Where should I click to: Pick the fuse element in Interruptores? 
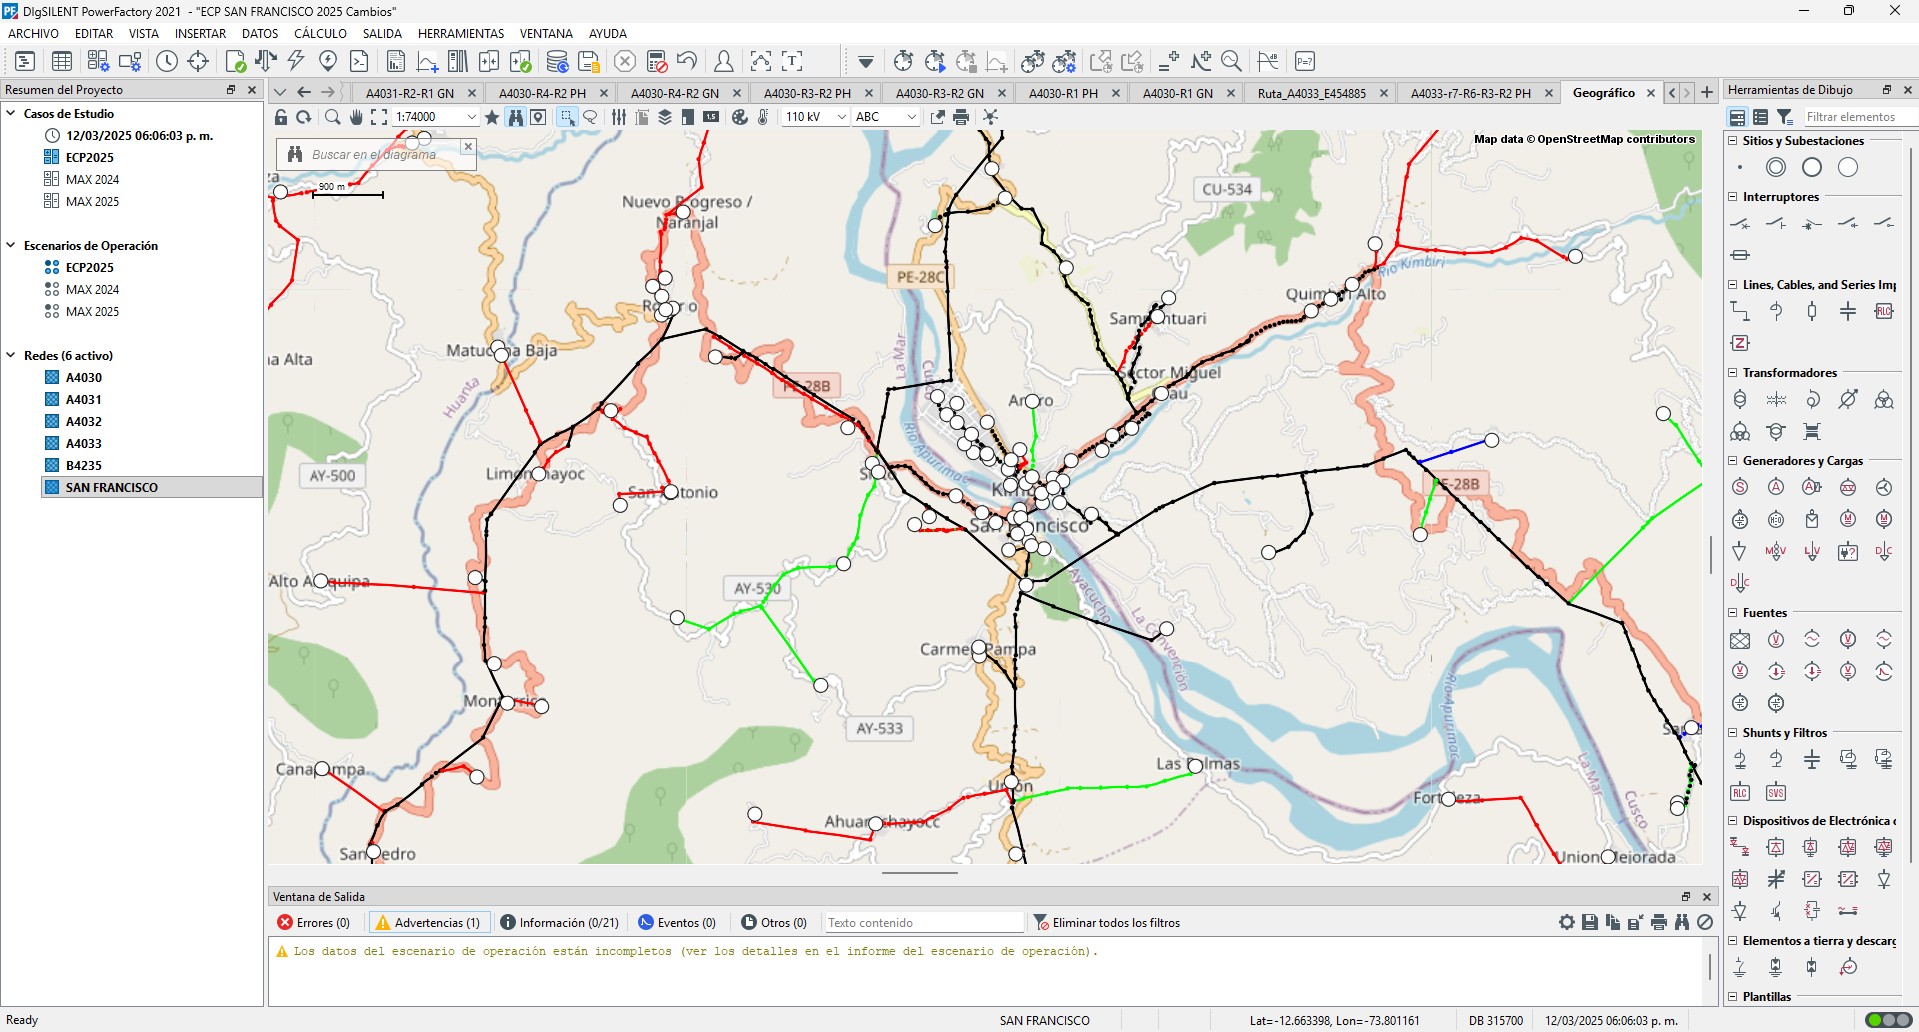click(x=1740, y=255)
